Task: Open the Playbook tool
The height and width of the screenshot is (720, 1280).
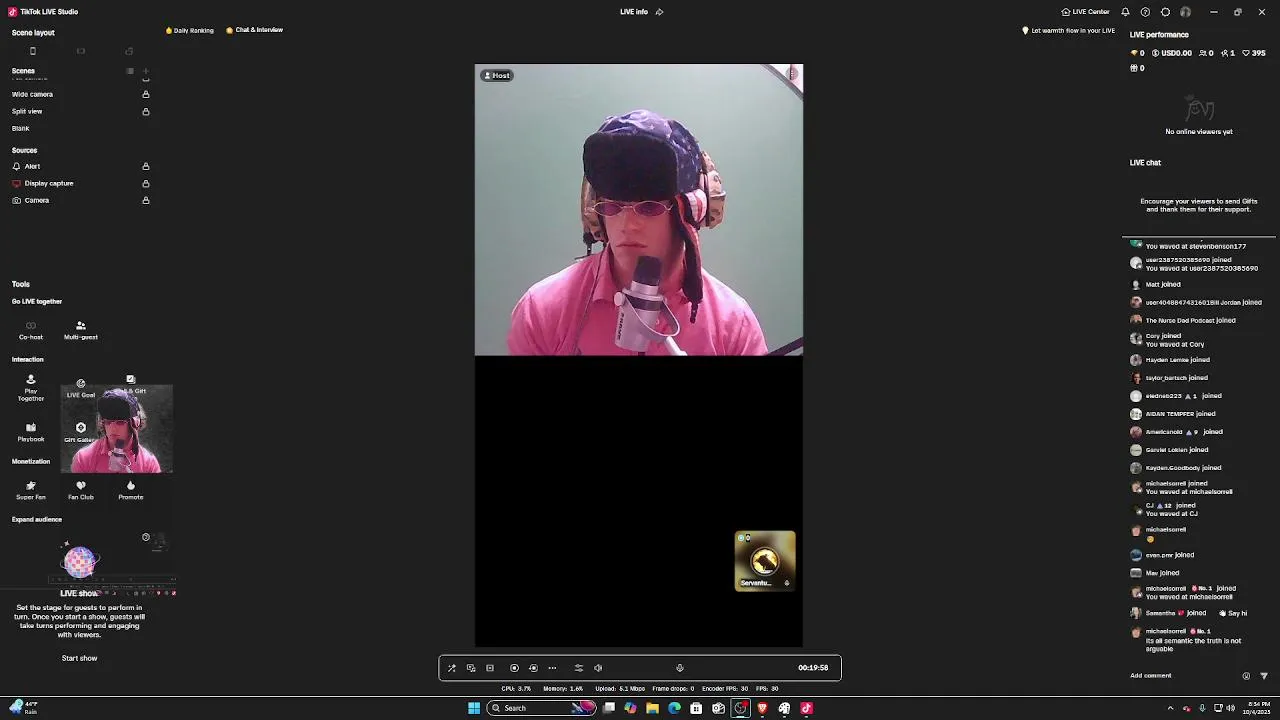Action: pos(31,432)
